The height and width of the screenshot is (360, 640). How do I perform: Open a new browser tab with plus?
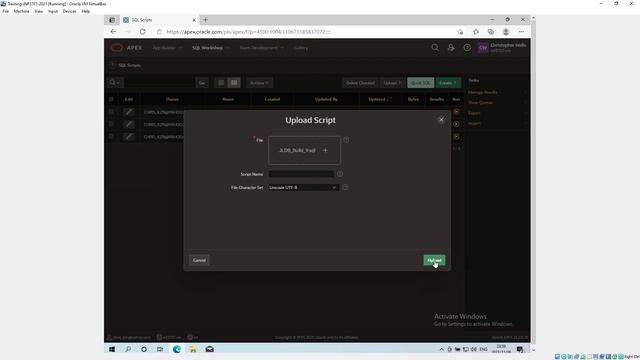click(205, 20)
